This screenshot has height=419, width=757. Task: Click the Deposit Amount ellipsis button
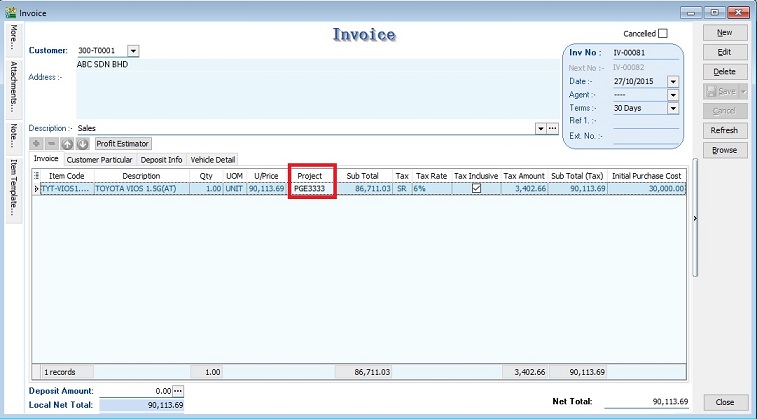point(179,390)
